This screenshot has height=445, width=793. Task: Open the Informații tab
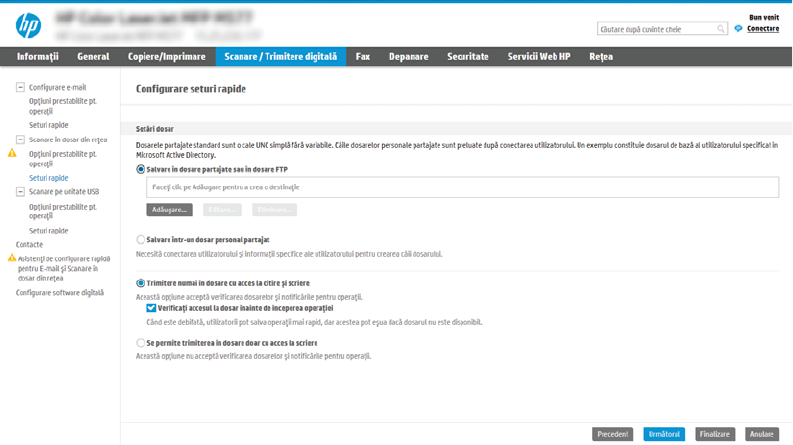pyautogui.click(x=37, y=57)
